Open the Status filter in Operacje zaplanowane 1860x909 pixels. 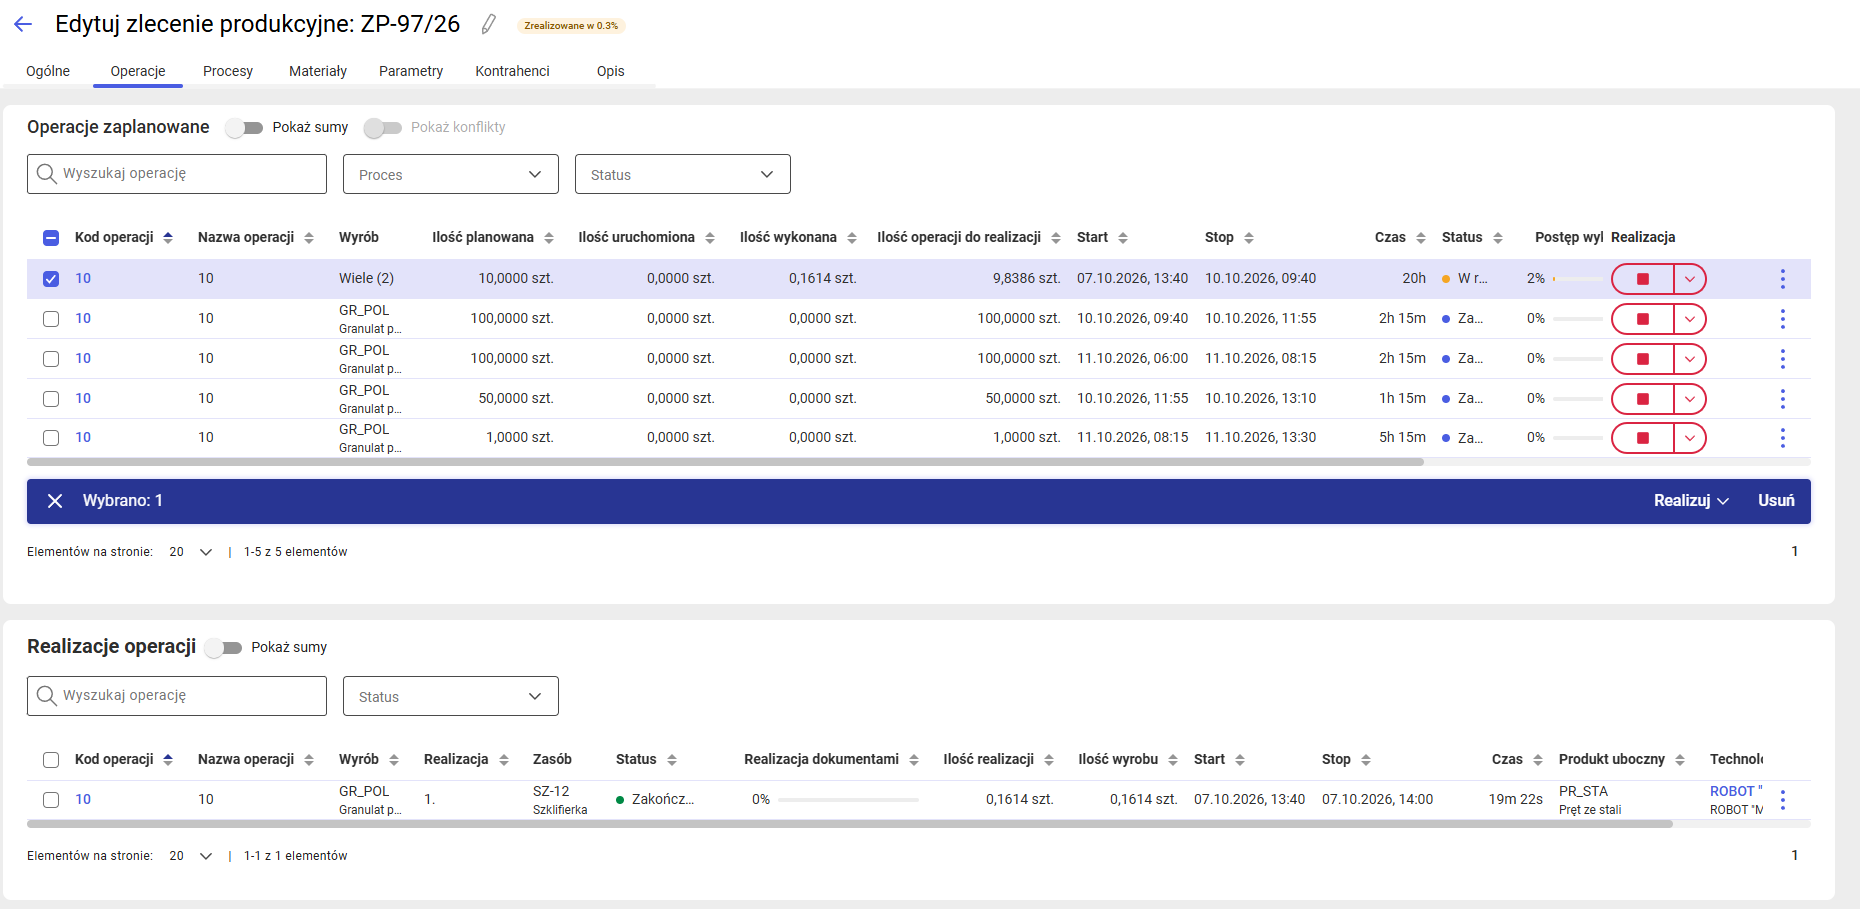tap(683, 174)
